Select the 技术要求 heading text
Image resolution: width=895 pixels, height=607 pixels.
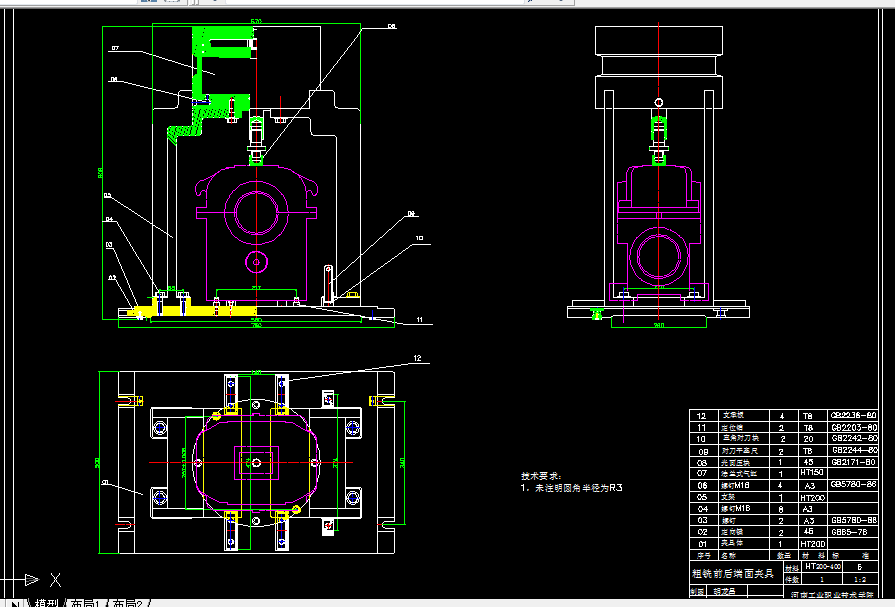(541, 476)
